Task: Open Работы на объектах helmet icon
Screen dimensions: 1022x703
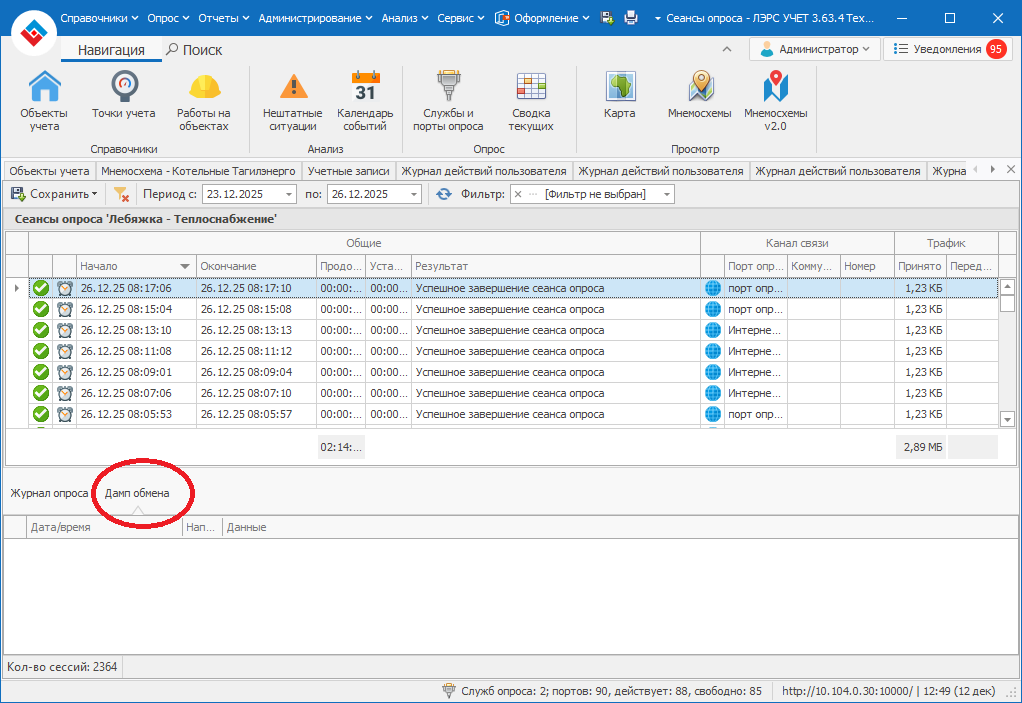Action: click(204, 101)
